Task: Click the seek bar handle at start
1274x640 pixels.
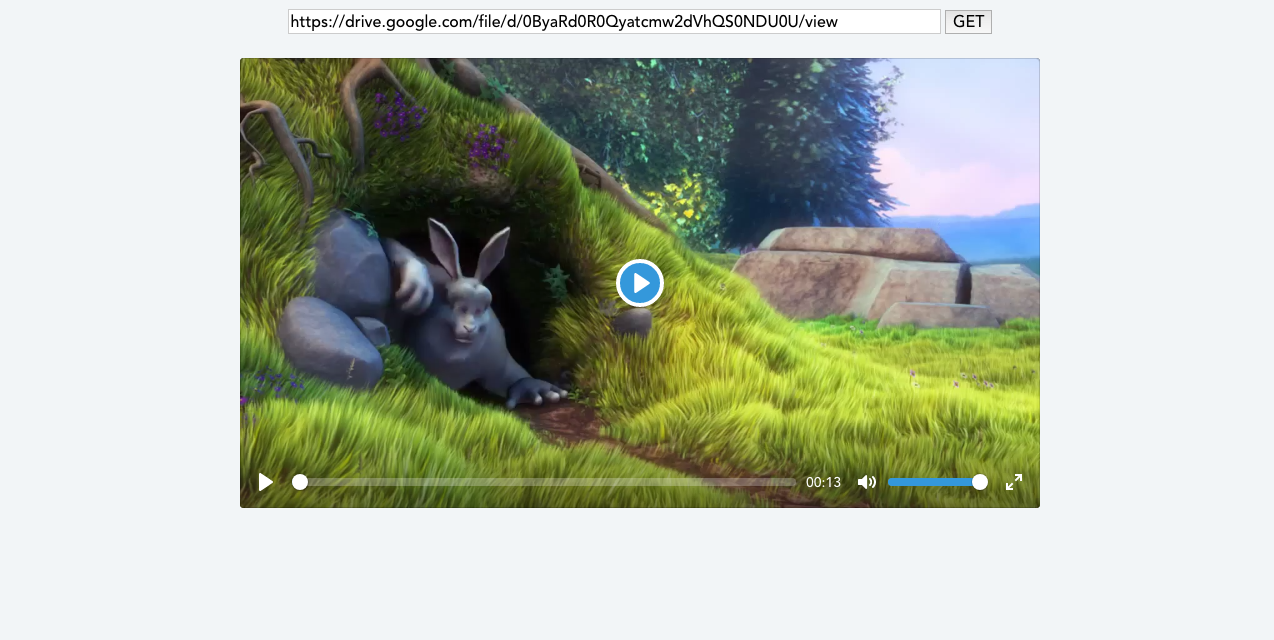Action: click(x=300, y=482)
